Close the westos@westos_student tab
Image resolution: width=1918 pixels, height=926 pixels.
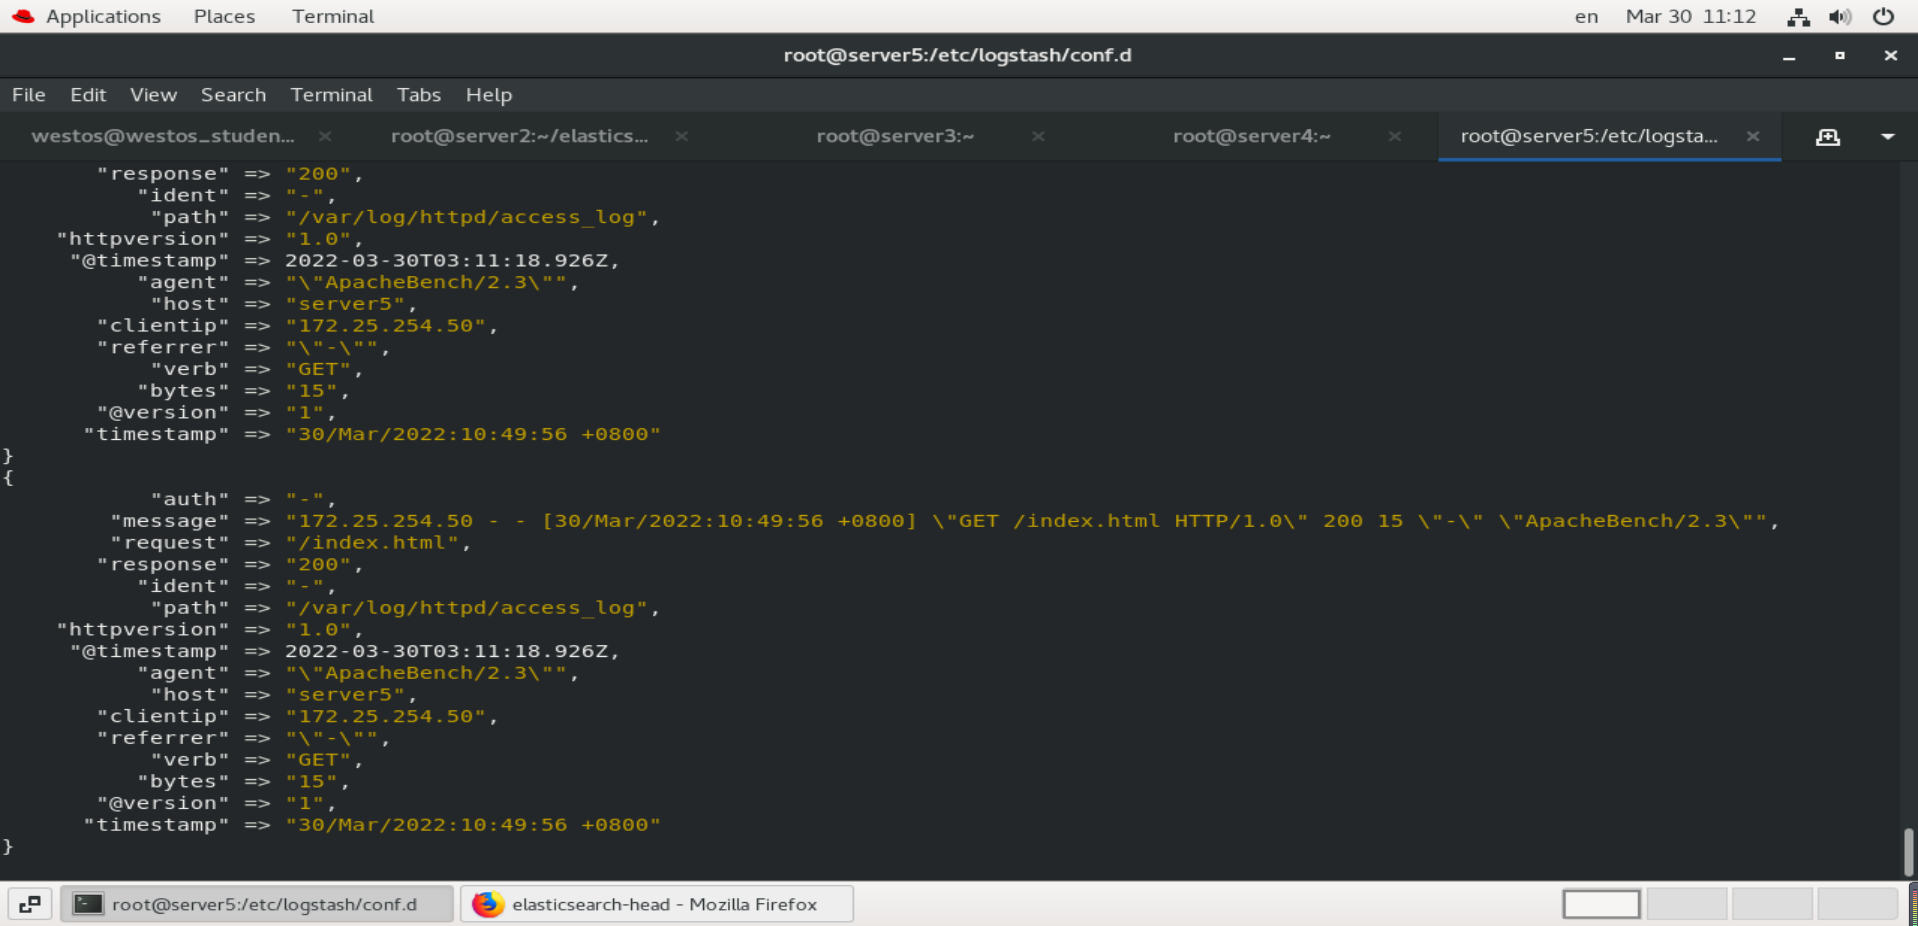325,136
